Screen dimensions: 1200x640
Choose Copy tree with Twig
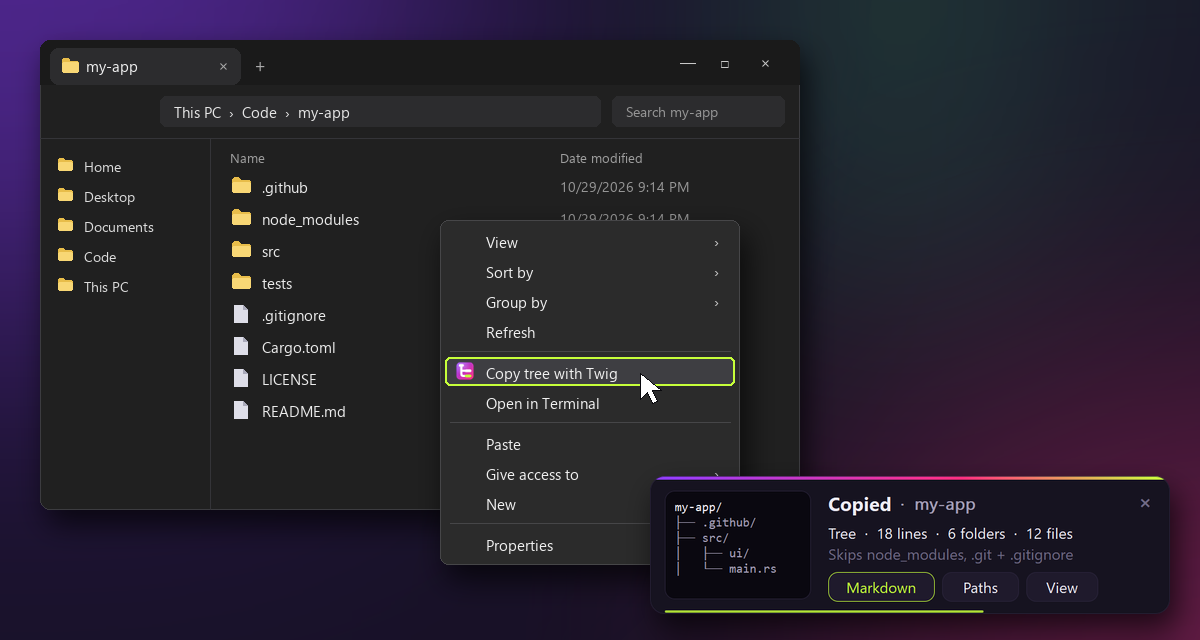point(590,372)
